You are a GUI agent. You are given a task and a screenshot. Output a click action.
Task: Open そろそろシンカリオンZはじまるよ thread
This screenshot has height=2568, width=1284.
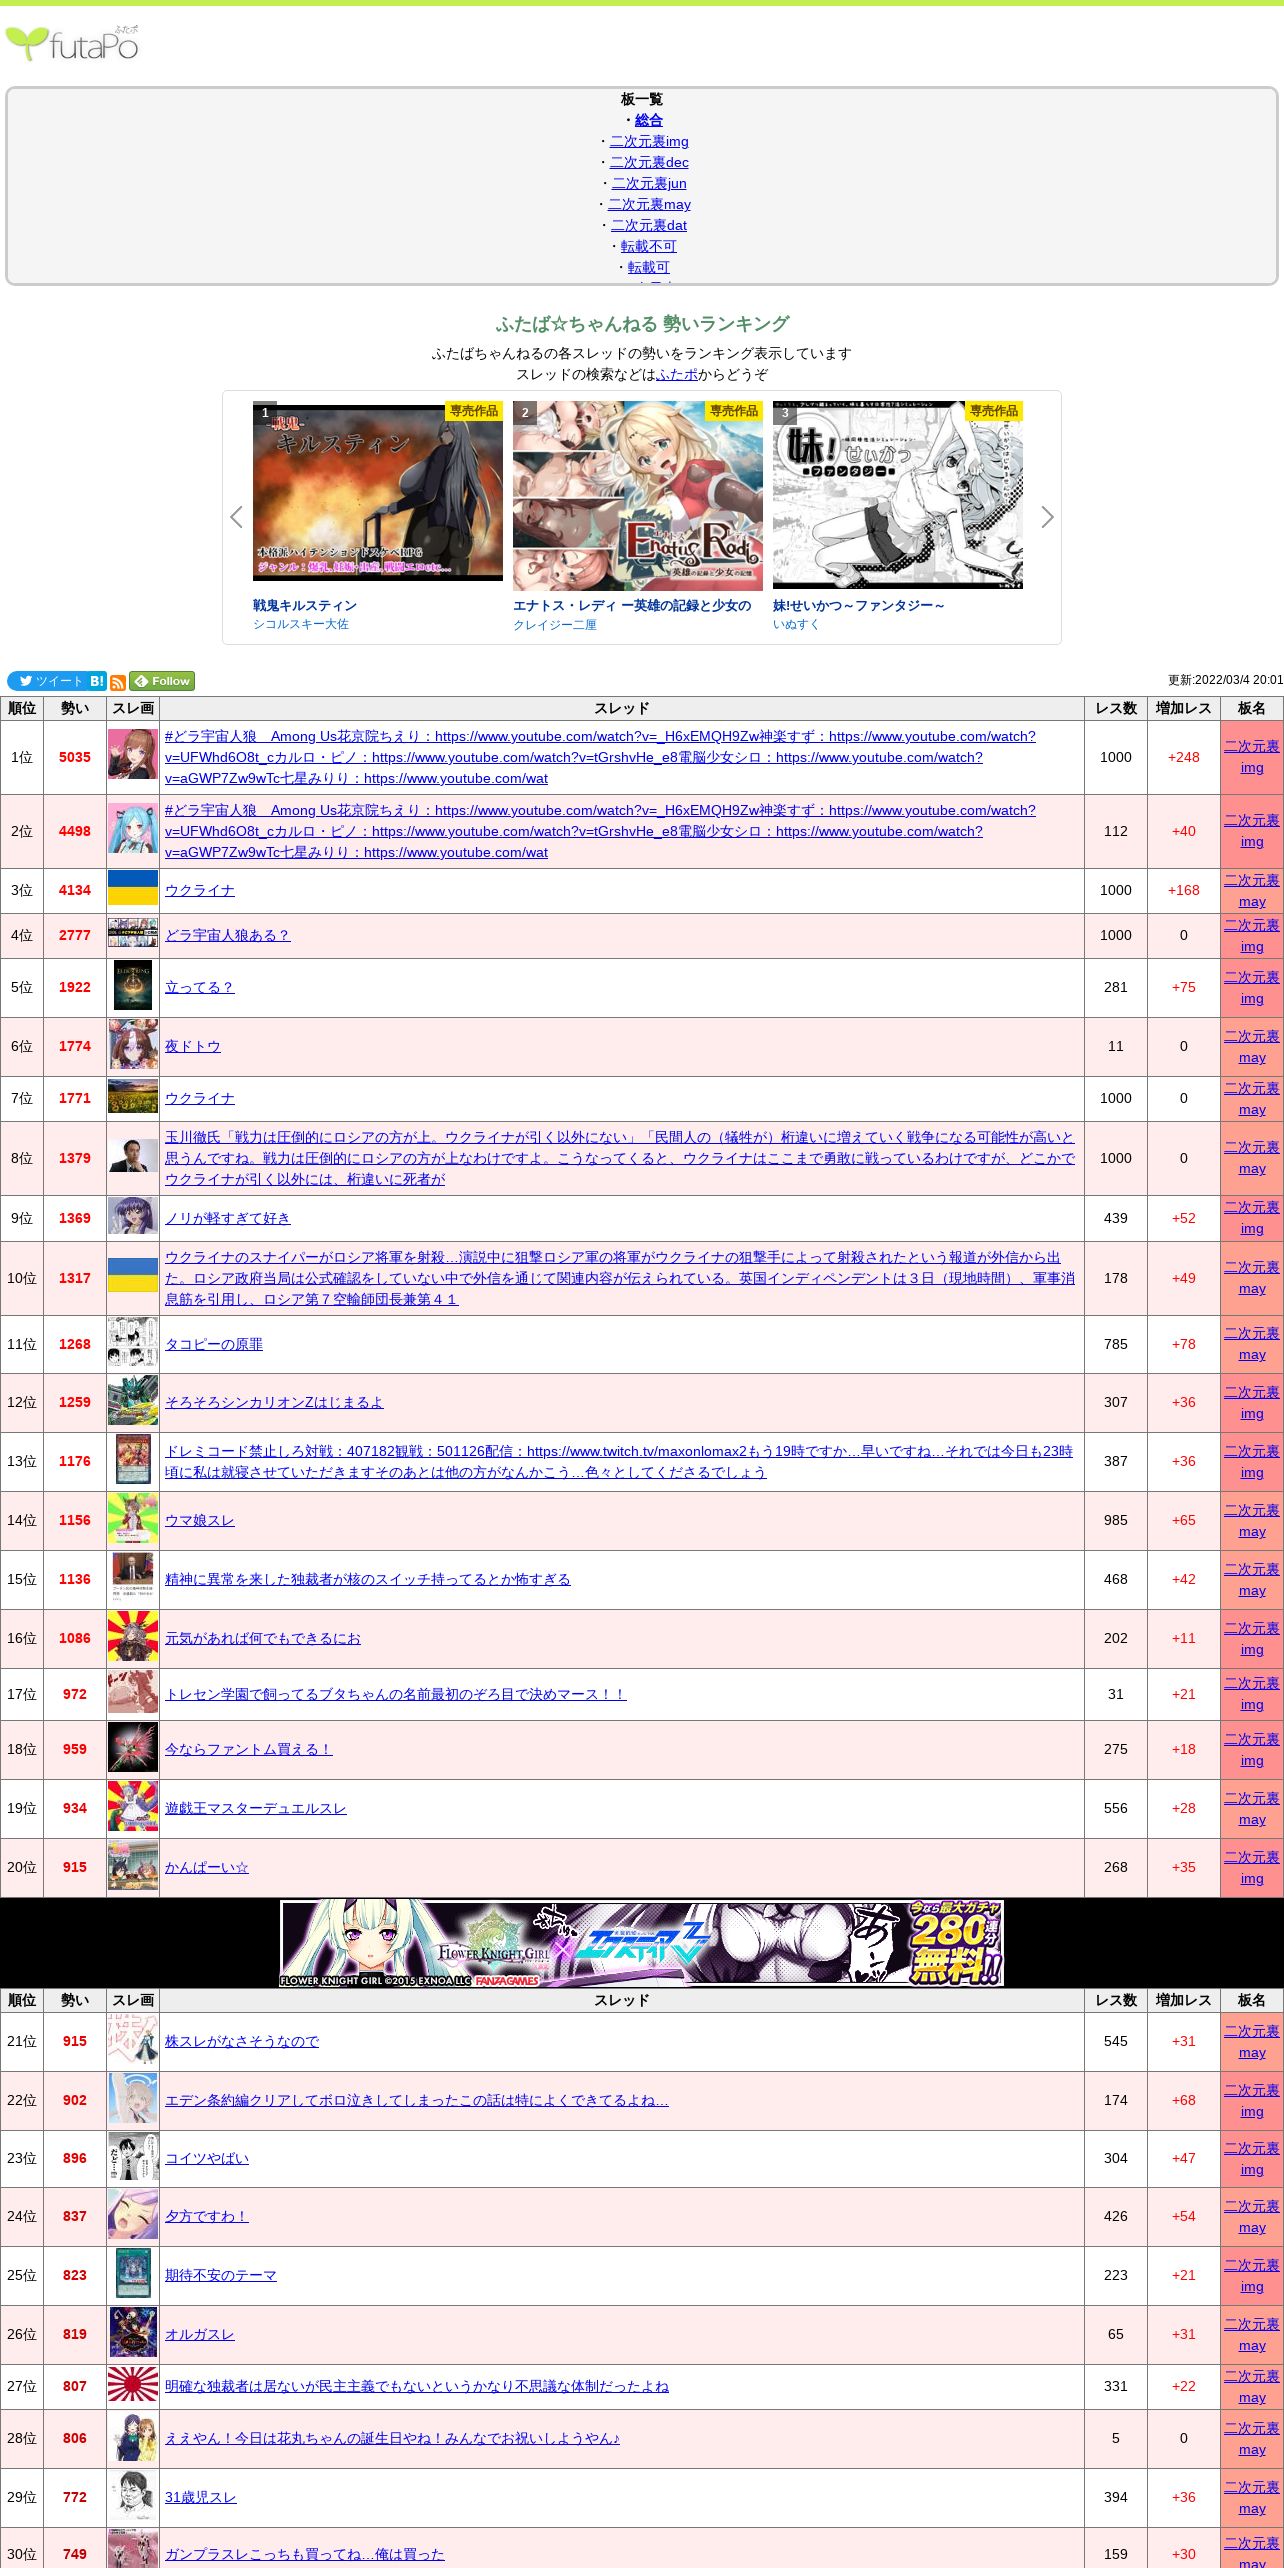[274, 1402]
